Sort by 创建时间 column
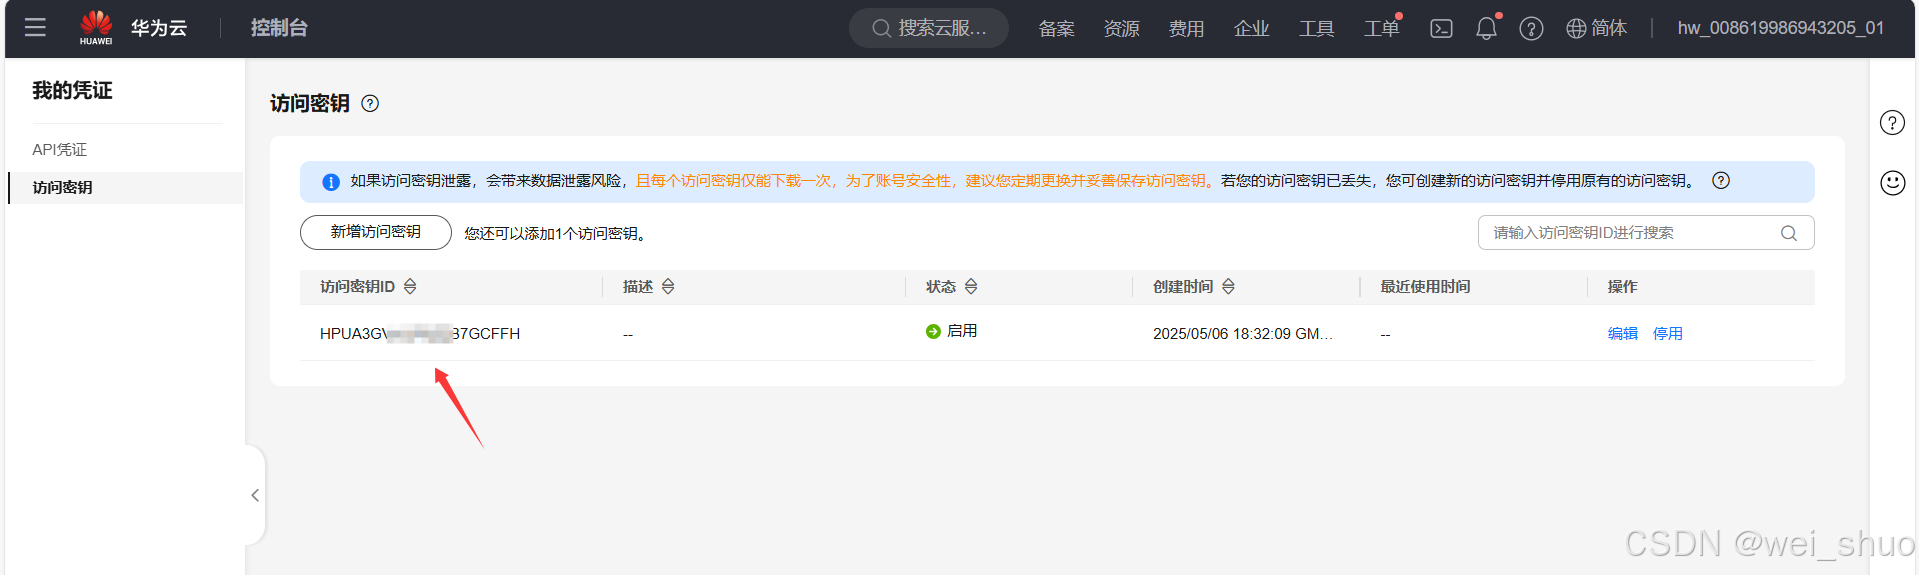The width and height of the screenshot is (1919, 575). tap(1228, 287)
